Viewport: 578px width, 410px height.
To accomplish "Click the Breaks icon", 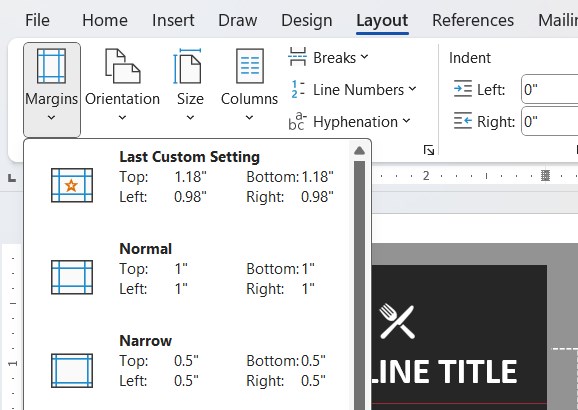I will coord(297,57).
